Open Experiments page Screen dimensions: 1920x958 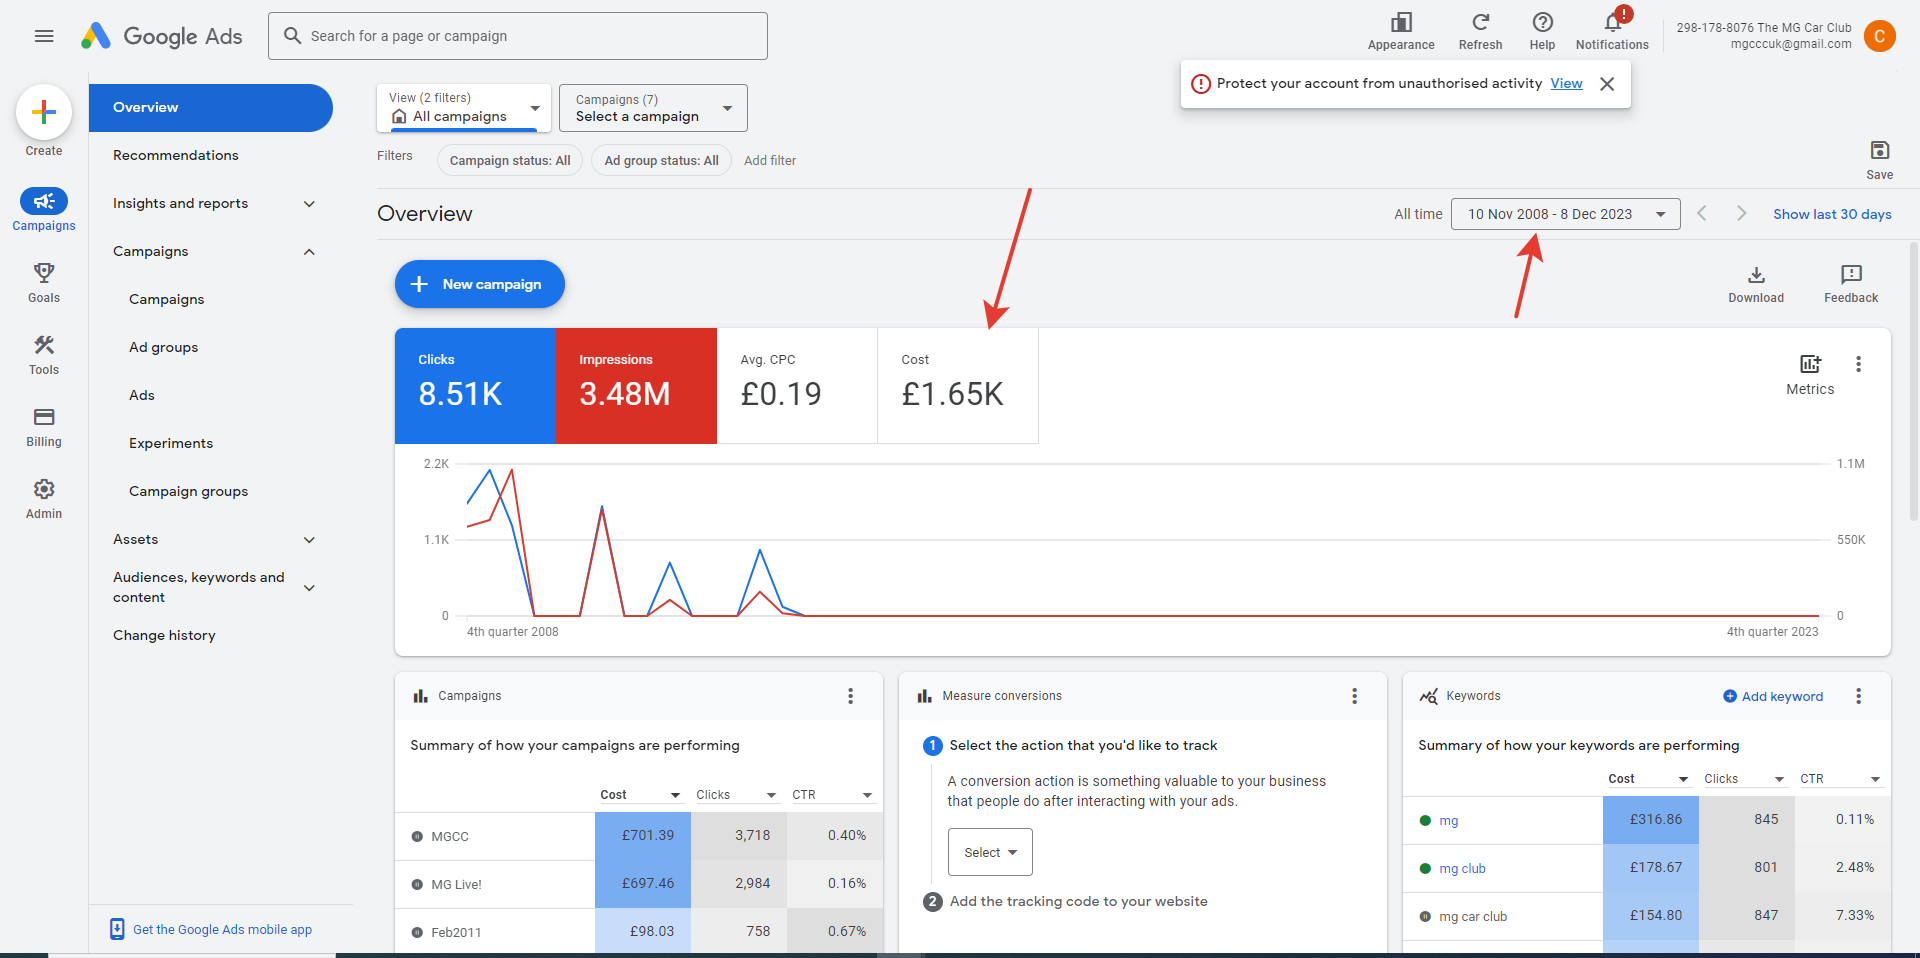tap(171, 444)
